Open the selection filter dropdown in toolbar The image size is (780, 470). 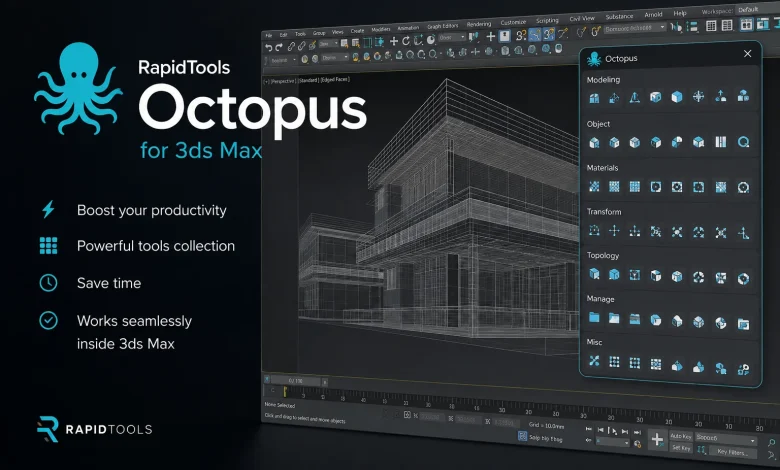coord(328,44)
